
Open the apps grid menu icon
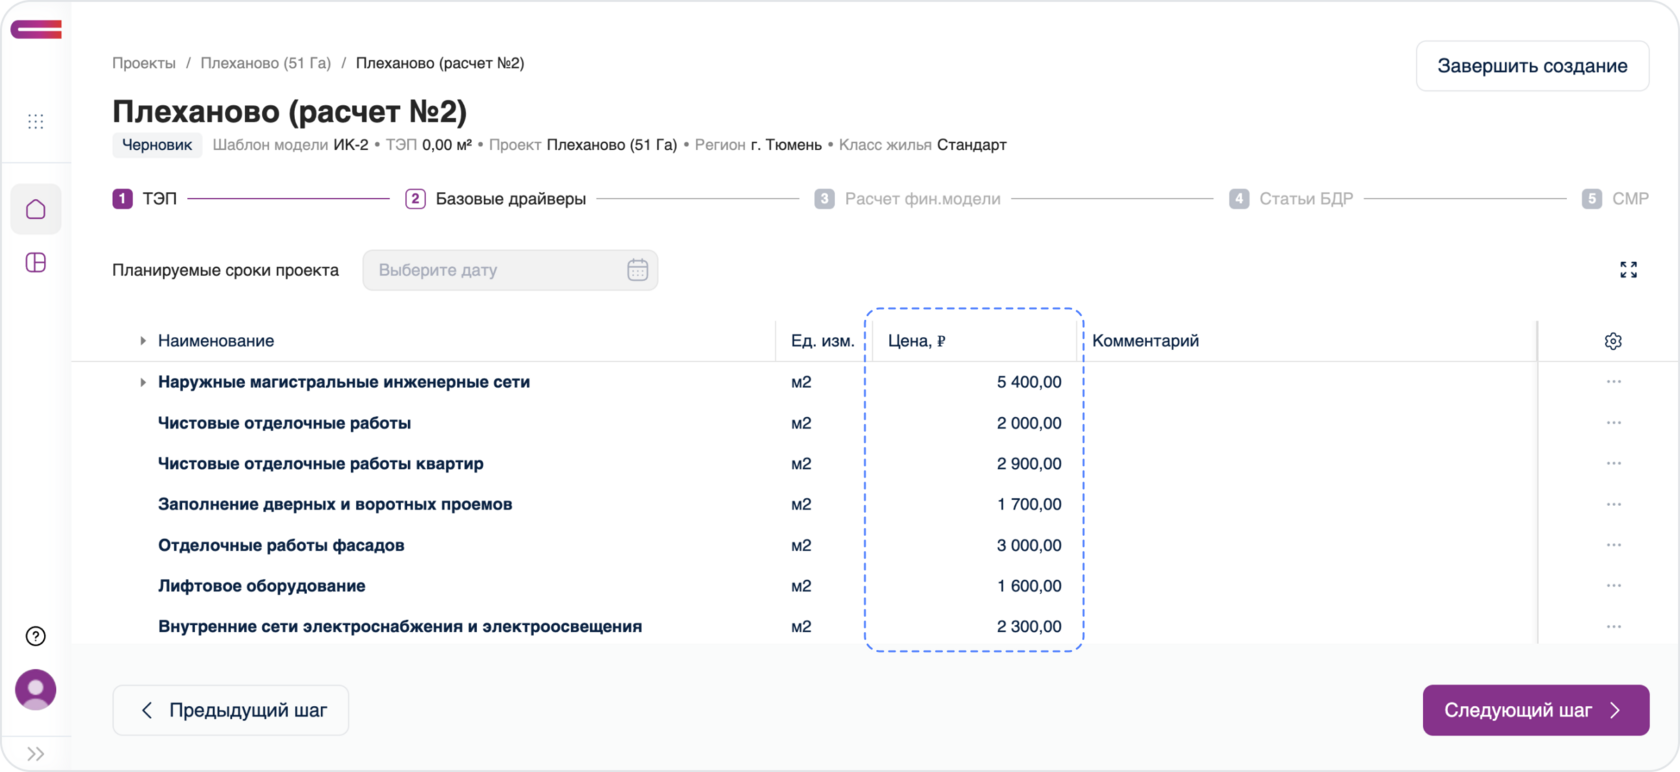[x=36, y=122]
